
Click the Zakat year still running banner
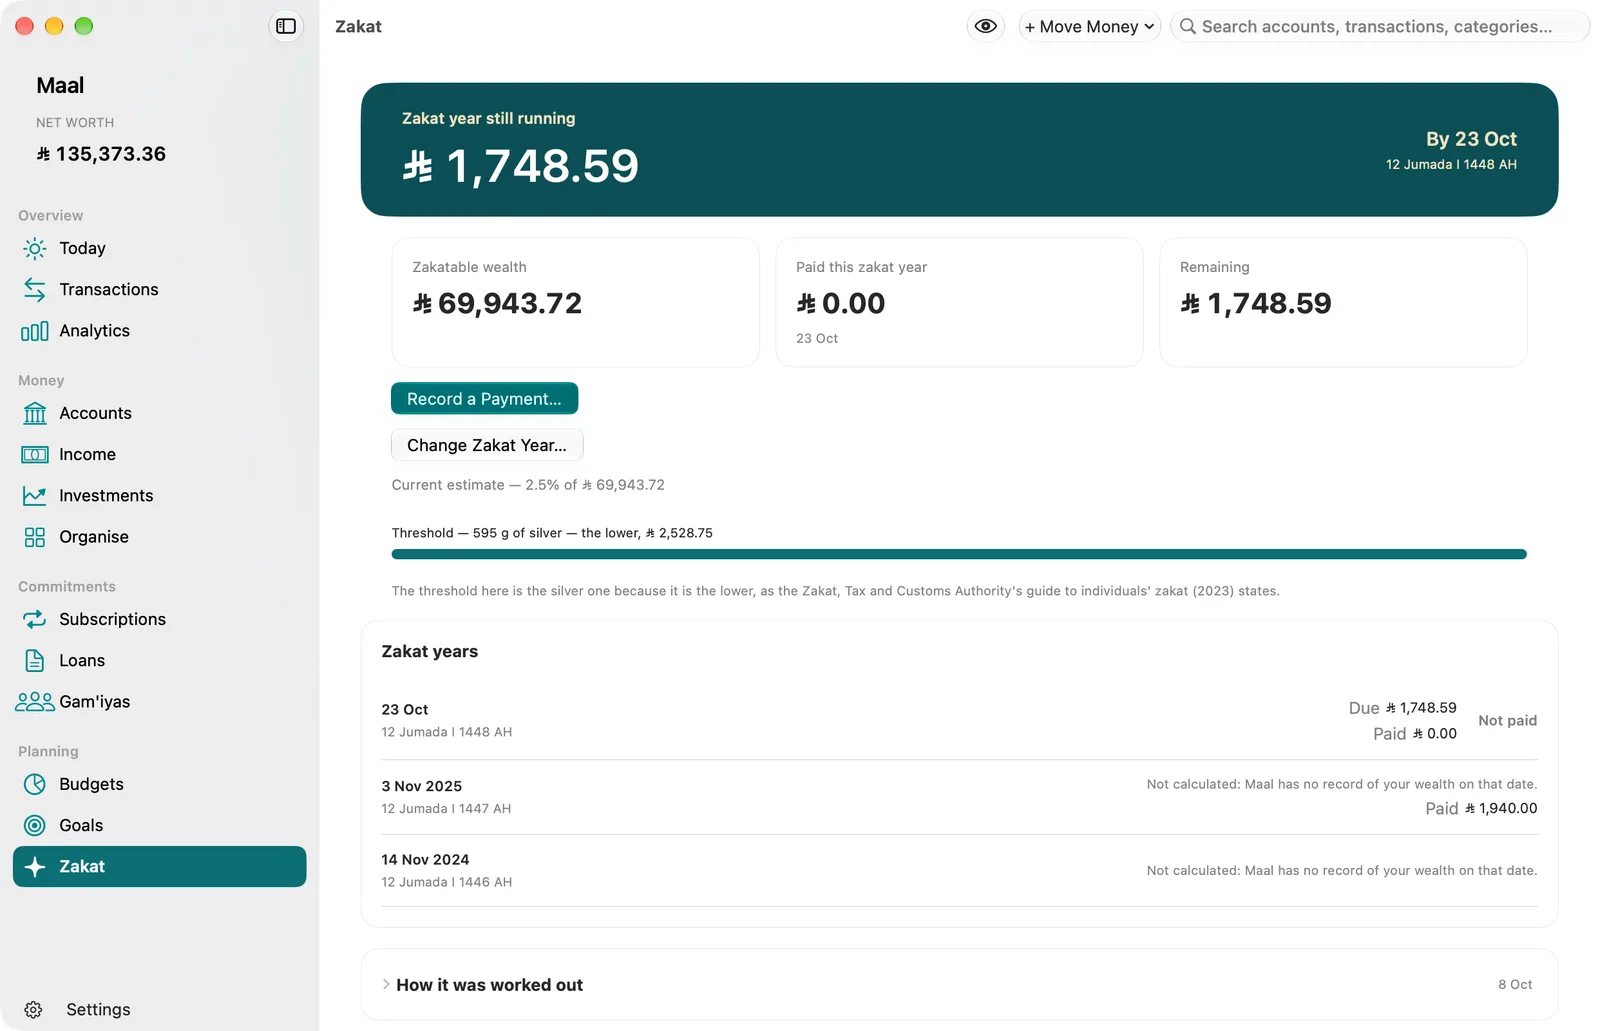click(x=959, y=150)
